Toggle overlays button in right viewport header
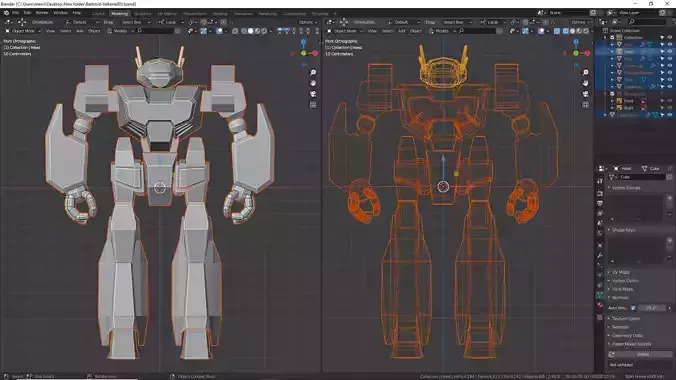Viewport: 676px width, 380px height. [x=541, y=31]
